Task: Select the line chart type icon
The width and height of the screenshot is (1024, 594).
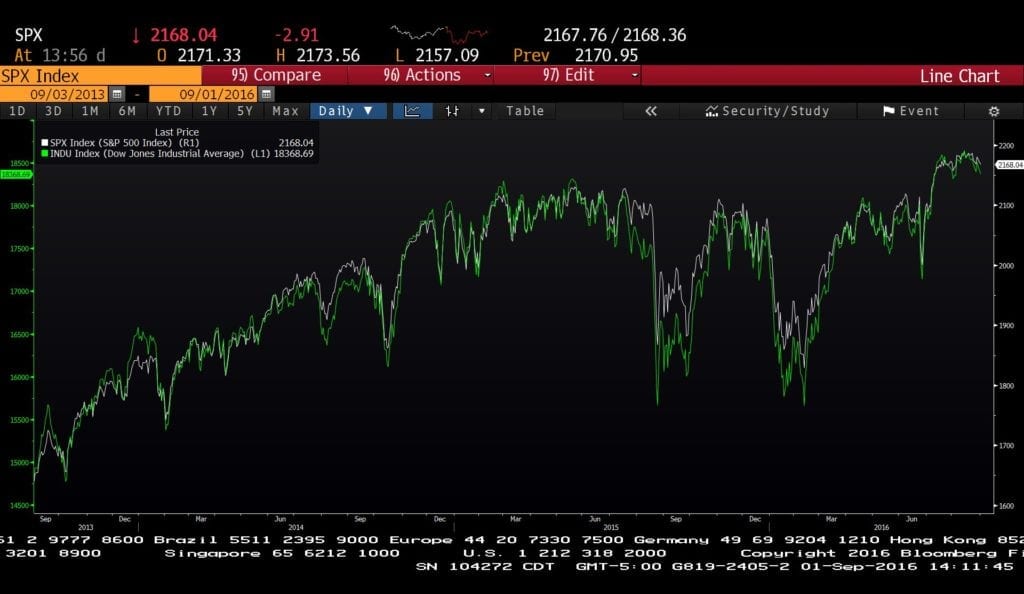Action: click(412, 111)
